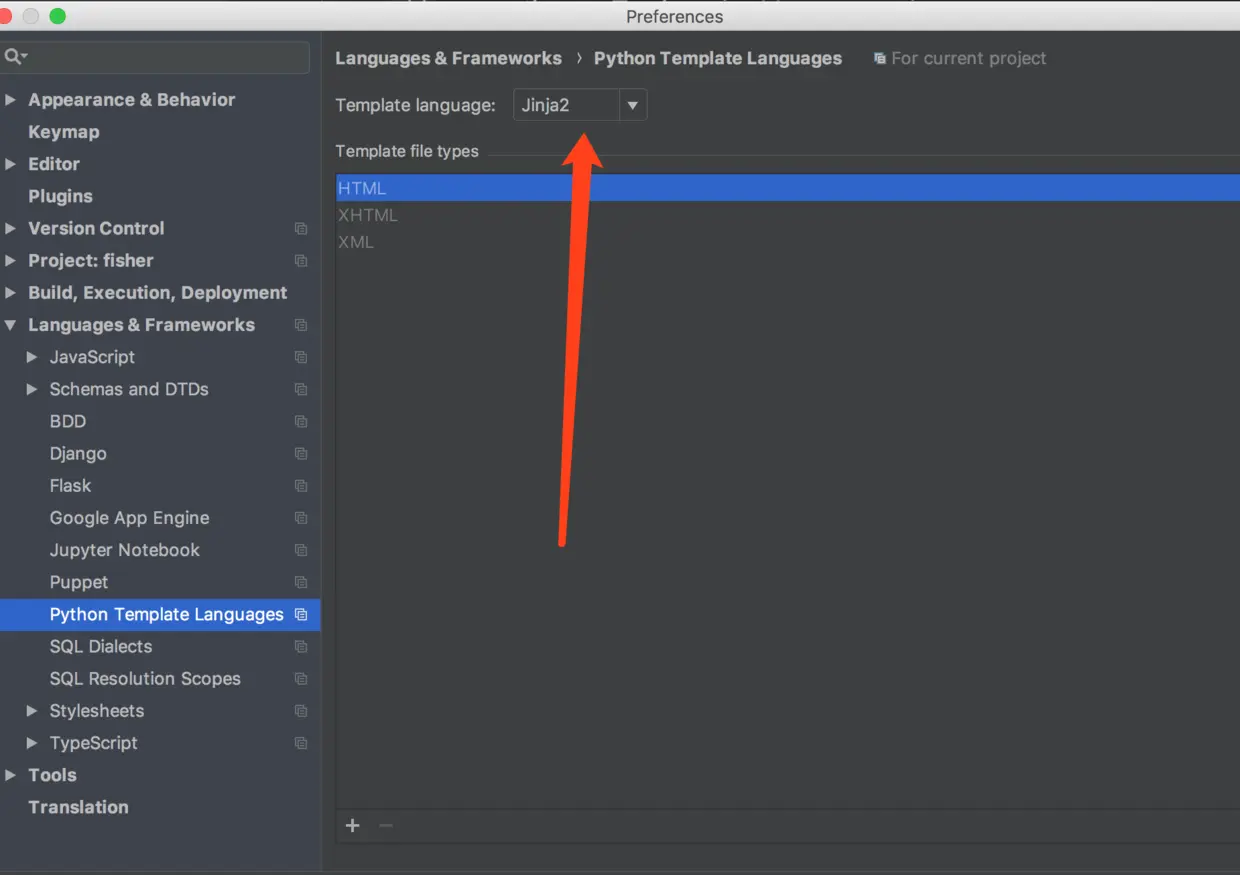Expand the Version Control section arrow
The height and width of the screenshot is (875, 1240).
pos(10,228)
